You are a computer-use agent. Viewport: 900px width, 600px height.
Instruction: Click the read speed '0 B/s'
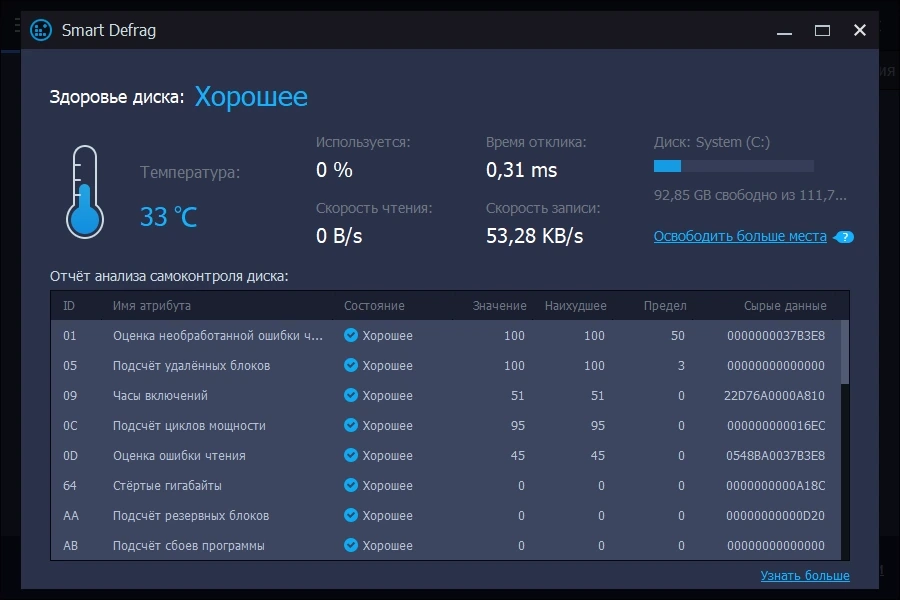[339, 235]
